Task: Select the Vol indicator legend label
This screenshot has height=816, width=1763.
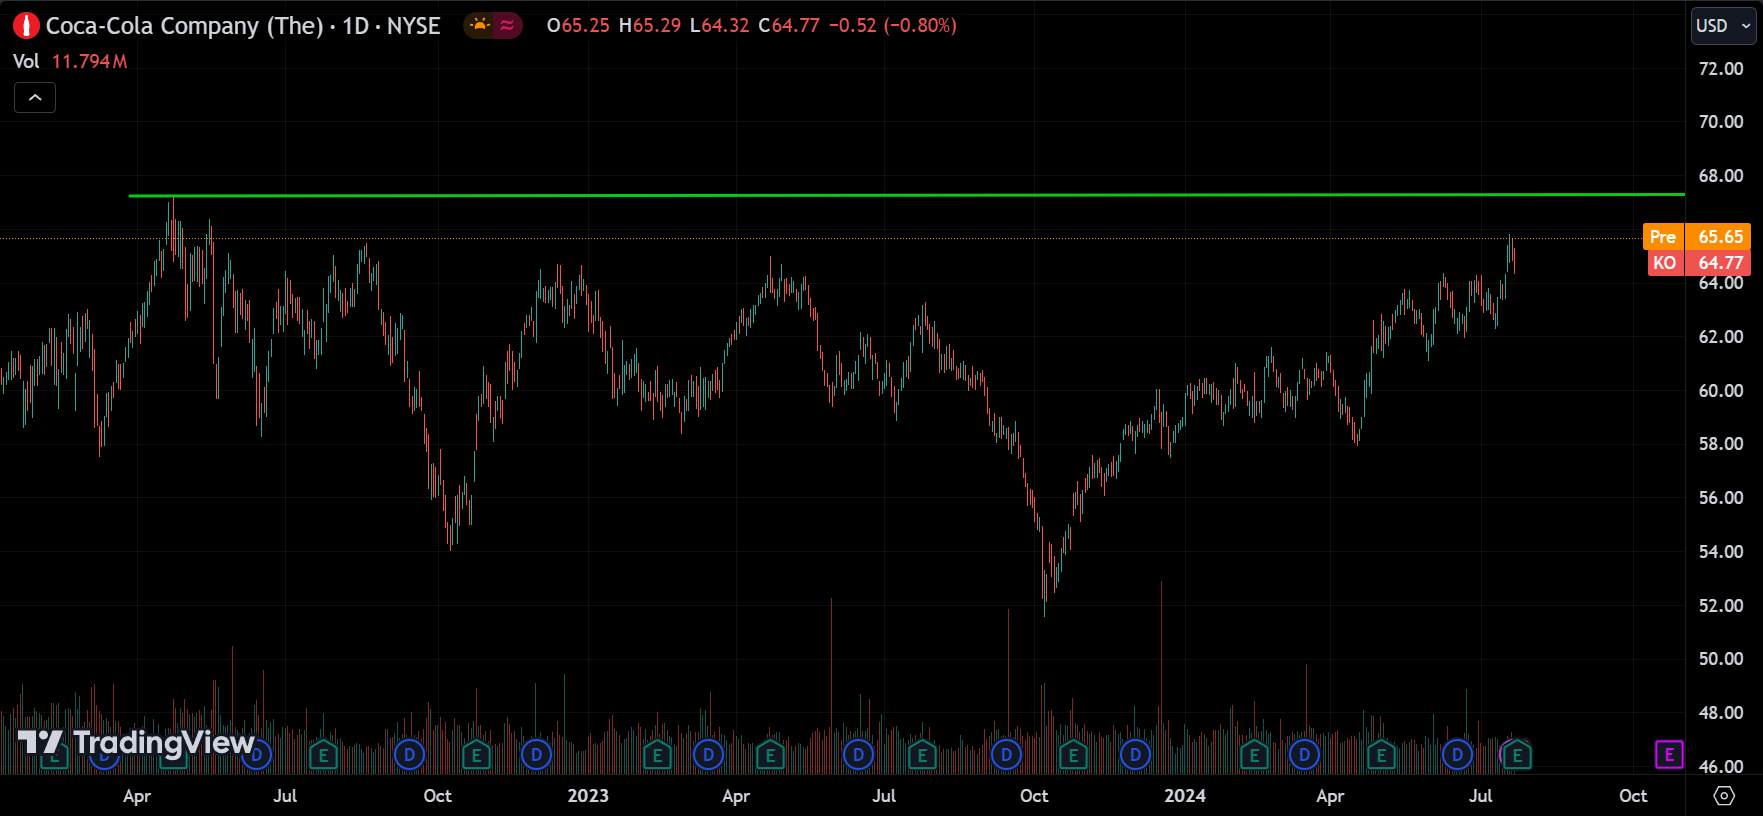Action: 26,61
